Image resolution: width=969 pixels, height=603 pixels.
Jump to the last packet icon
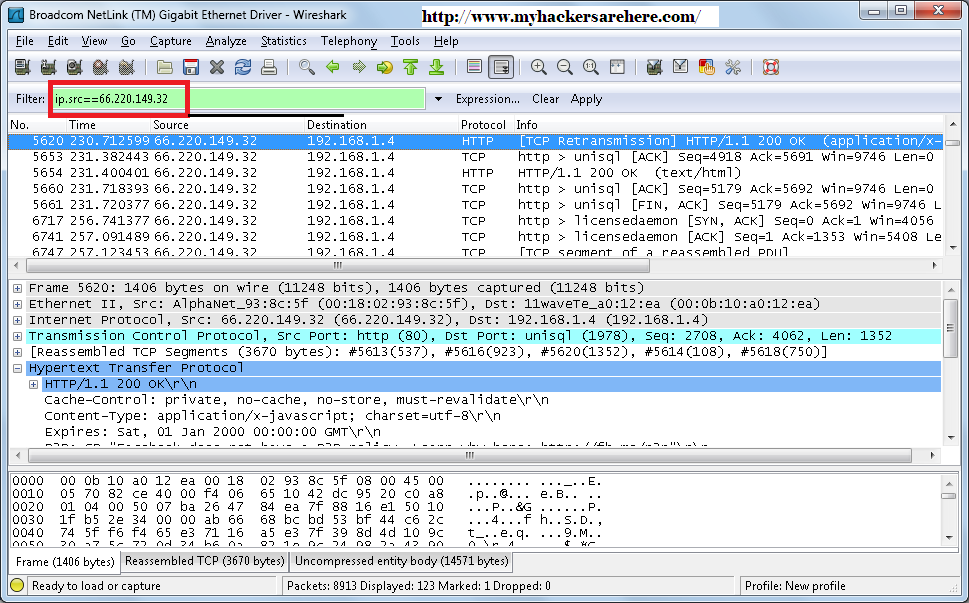tap(437, 67)
